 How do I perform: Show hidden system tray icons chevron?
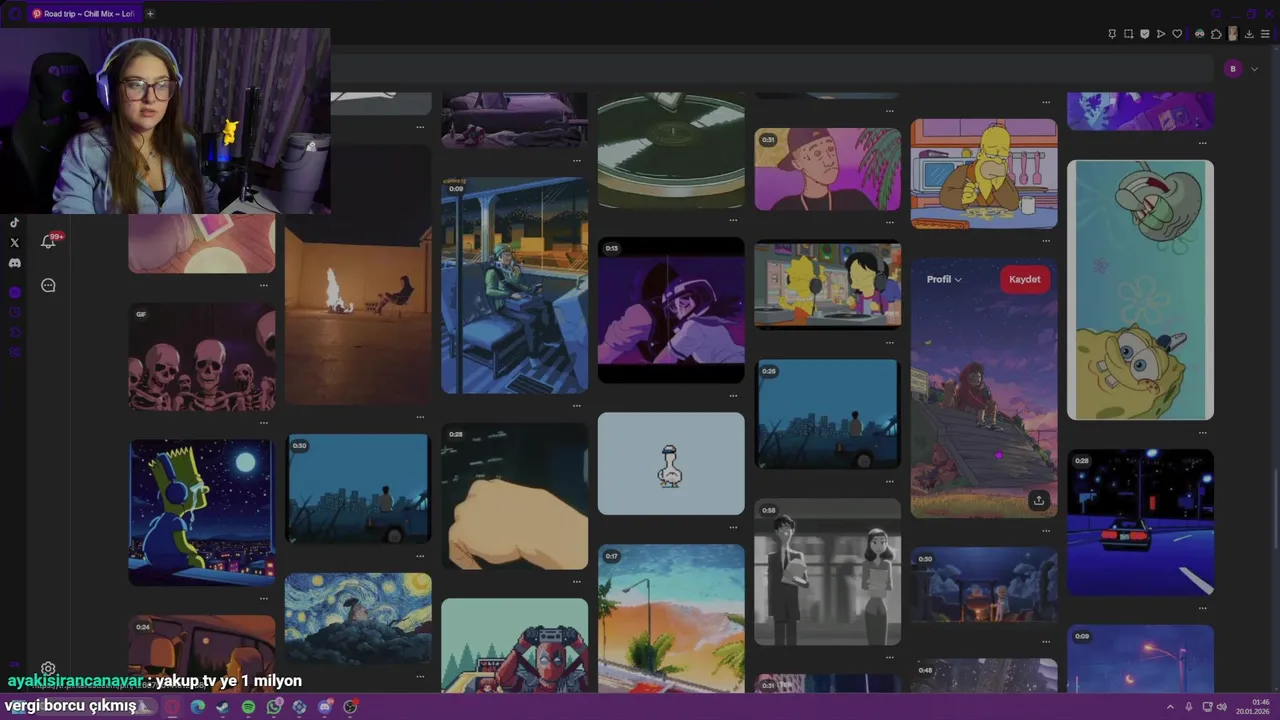(x=1170, y=707)
